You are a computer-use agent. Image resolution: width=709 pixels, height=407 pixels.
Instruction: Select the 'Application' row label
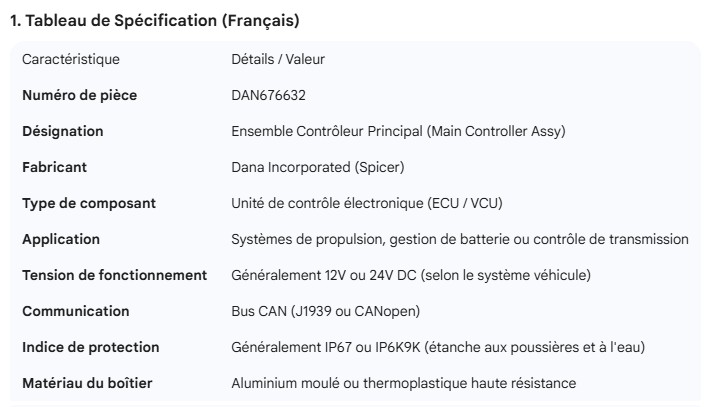coord(61,239)
